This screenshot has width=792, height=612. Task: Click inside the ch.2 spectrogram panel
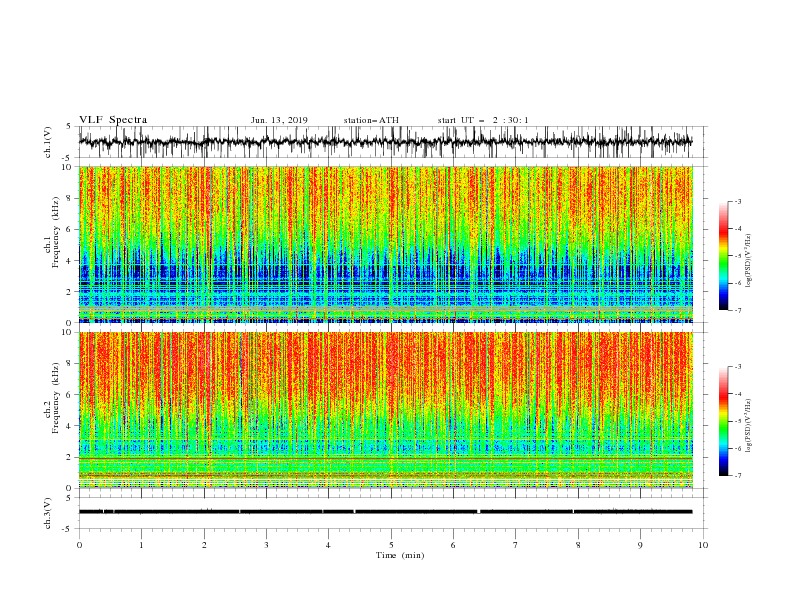[x=386, y=410]
